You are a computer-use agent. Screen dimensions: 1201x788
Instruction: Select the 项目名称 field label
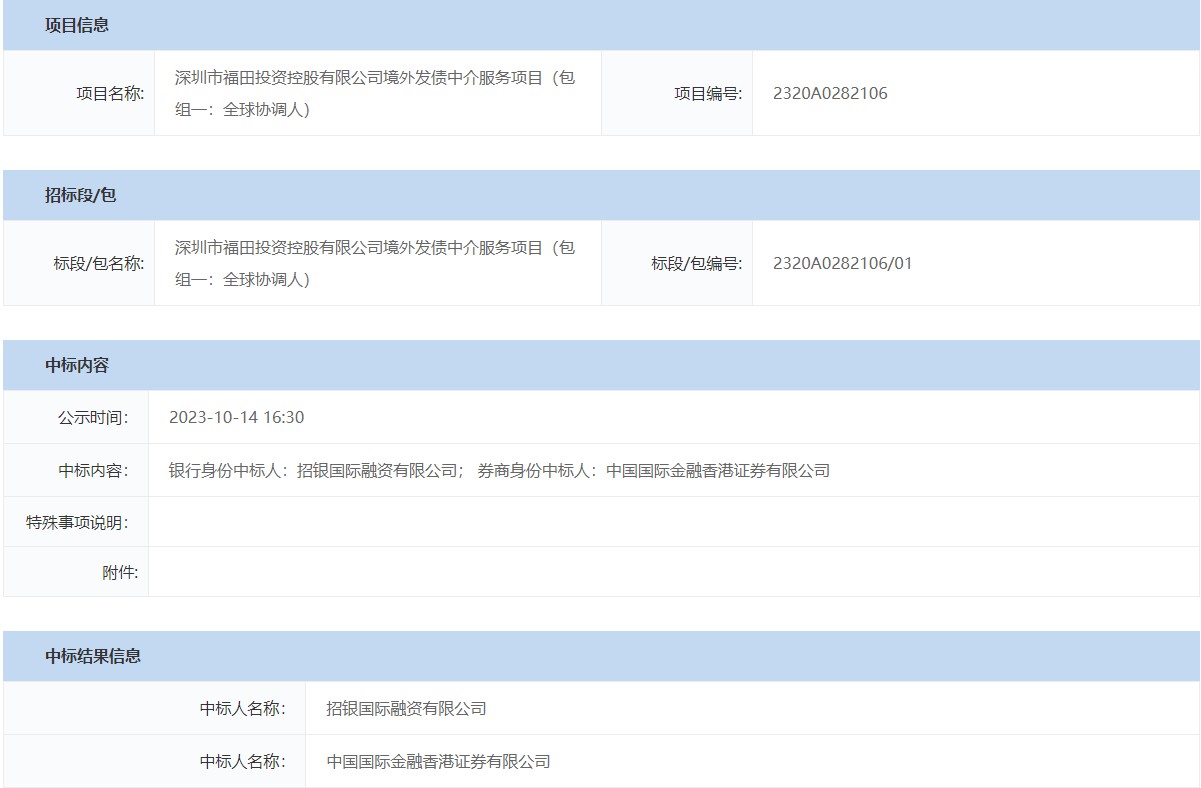(110, 94)
